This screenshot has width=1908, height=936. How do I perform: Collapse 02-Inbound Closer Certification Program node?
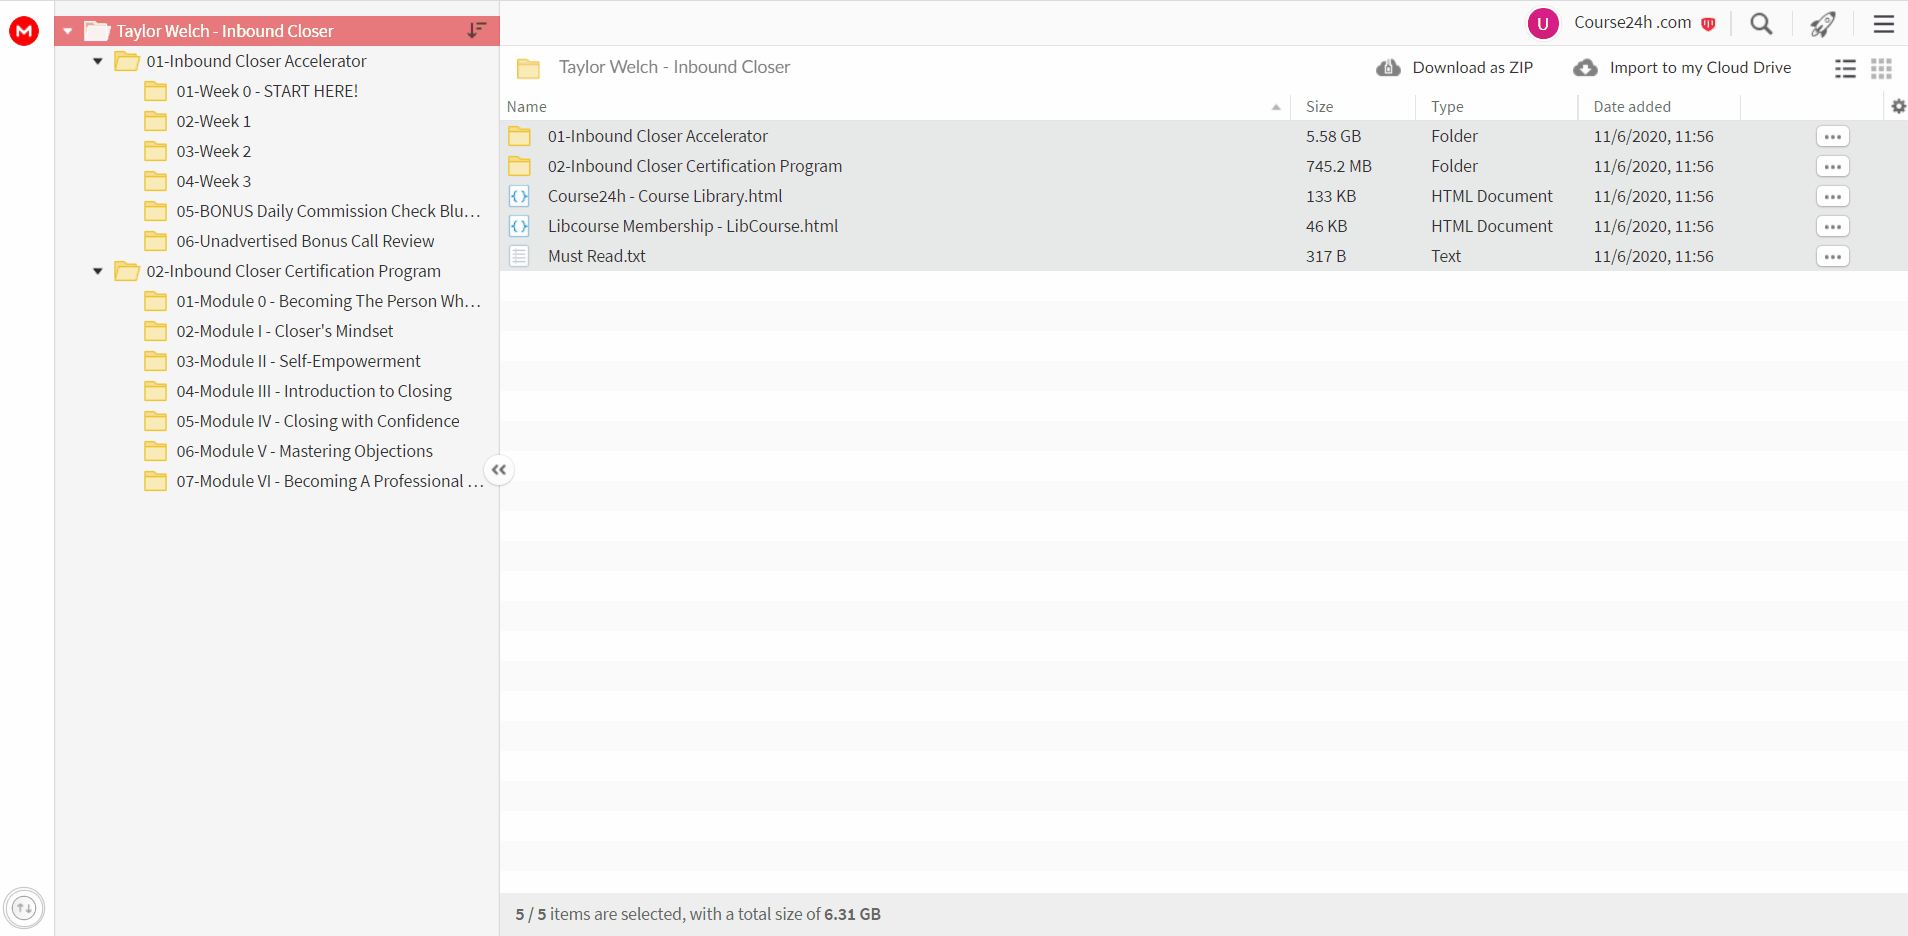point(98,271)
